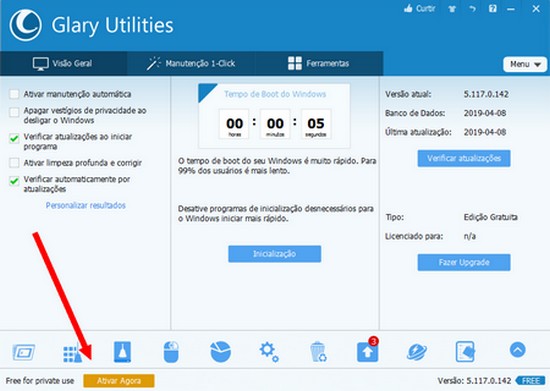The image size is (550, 391).
Task: Expand the dock with the up-arrow circle
Action: tap(518, 350)
